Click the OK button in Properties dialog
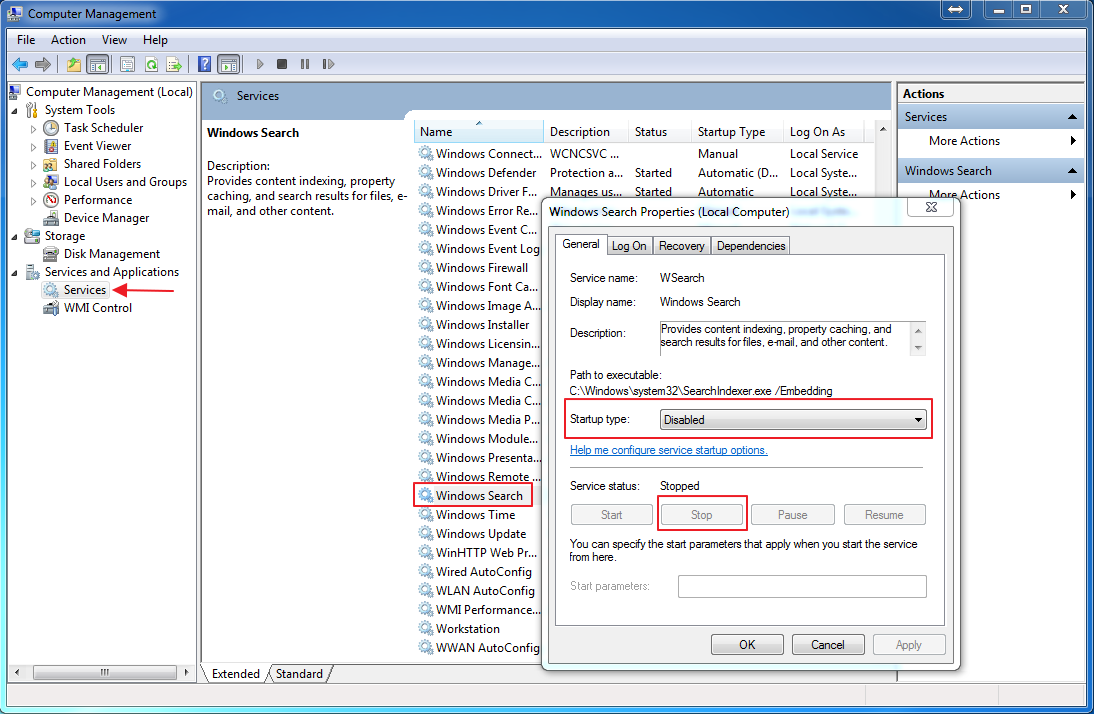 (x=747, y=645)
